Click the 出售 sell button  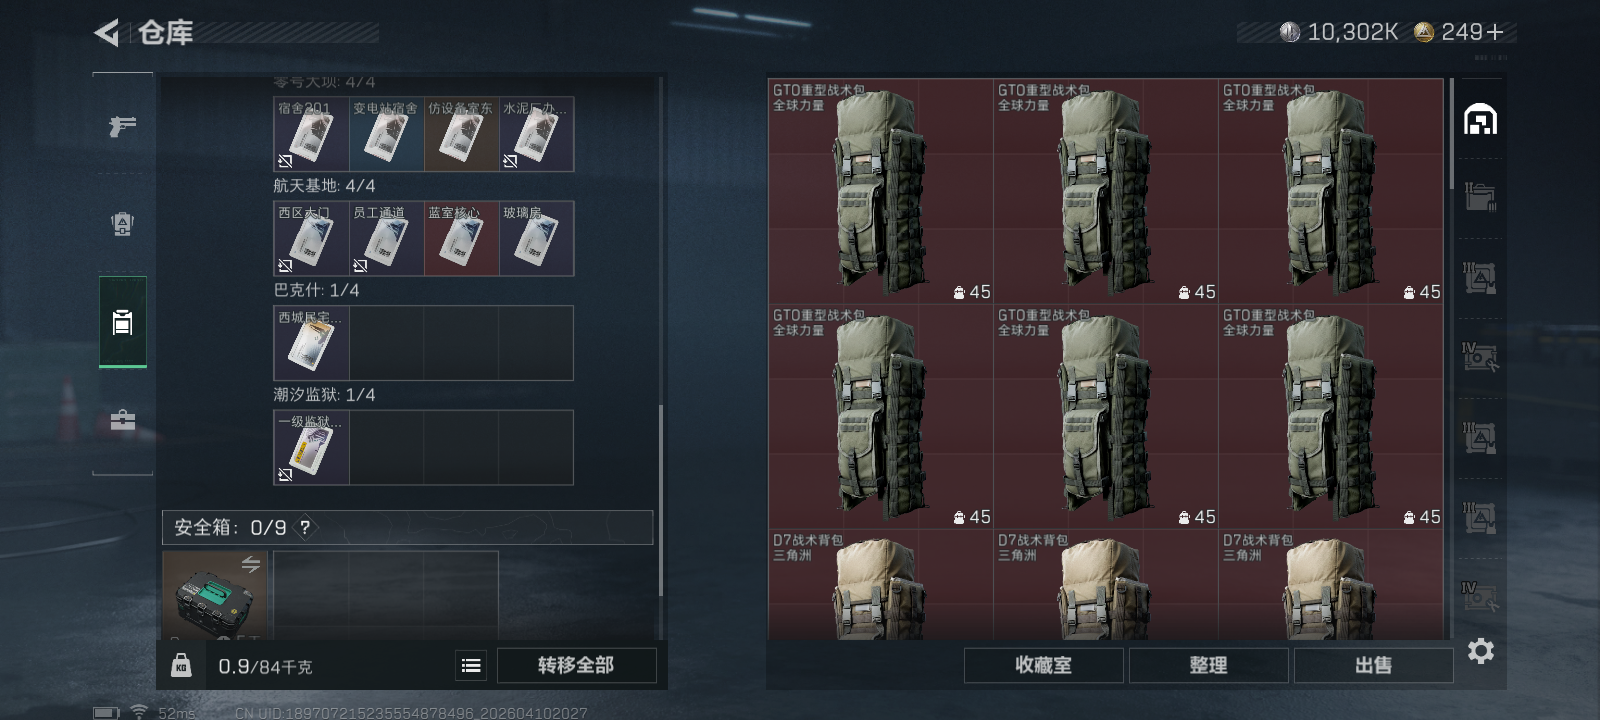[x=1373, y=665]
